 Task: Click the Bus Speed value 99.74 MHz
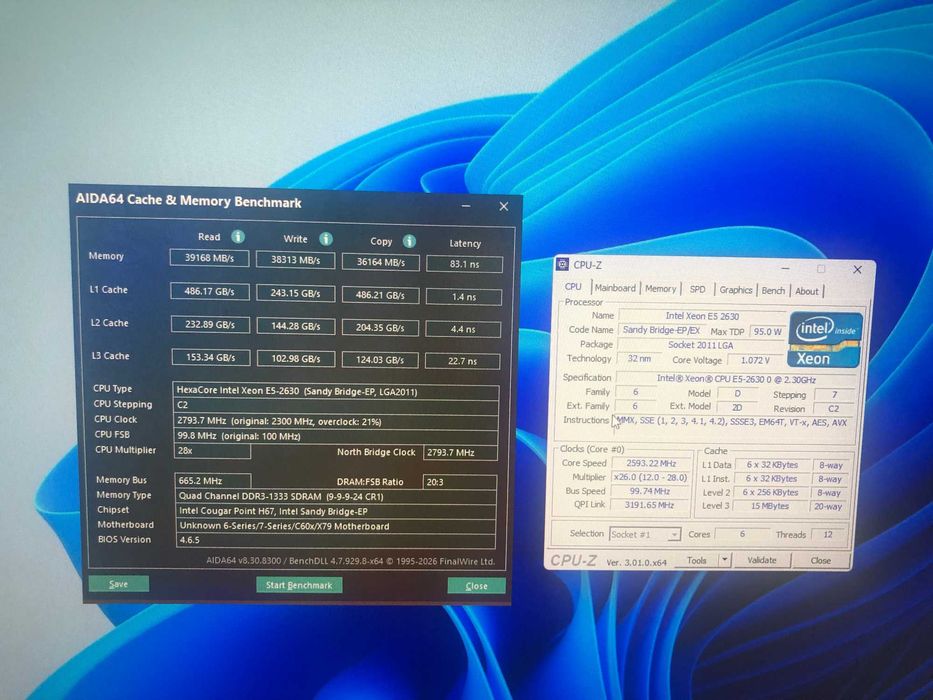pos(650,491)
